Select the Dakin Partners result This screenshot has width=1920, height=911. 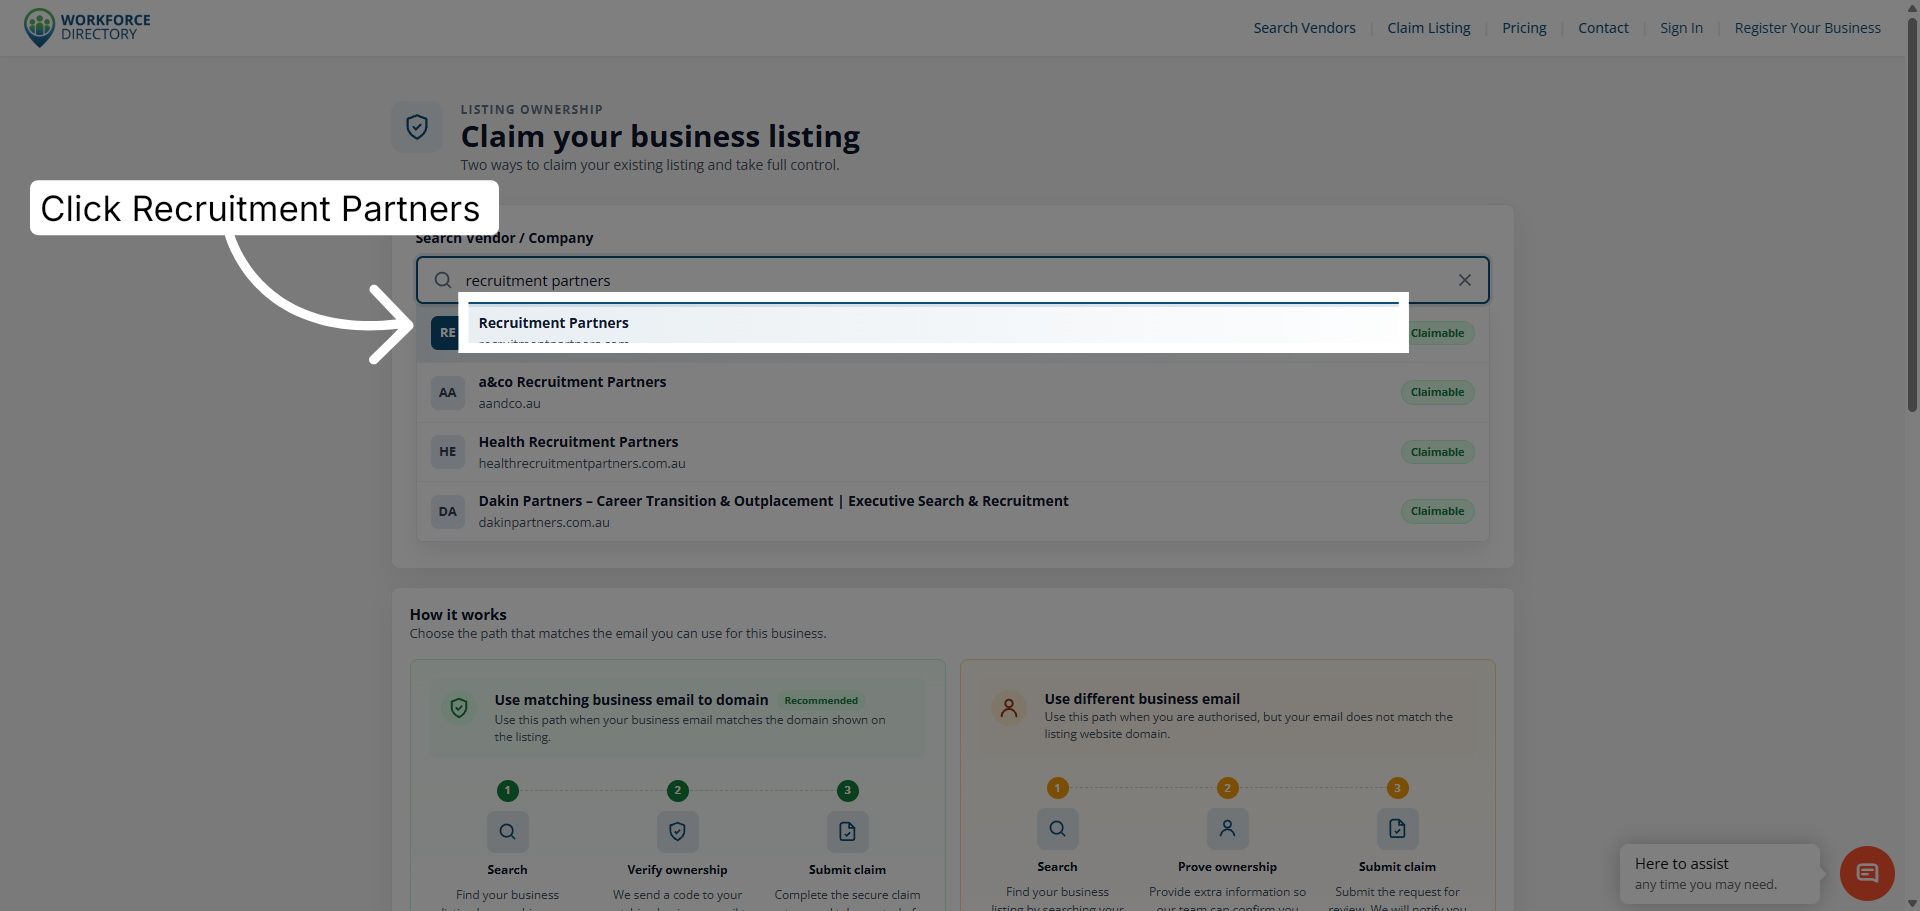pyautogui.click(x=952, y=511)
